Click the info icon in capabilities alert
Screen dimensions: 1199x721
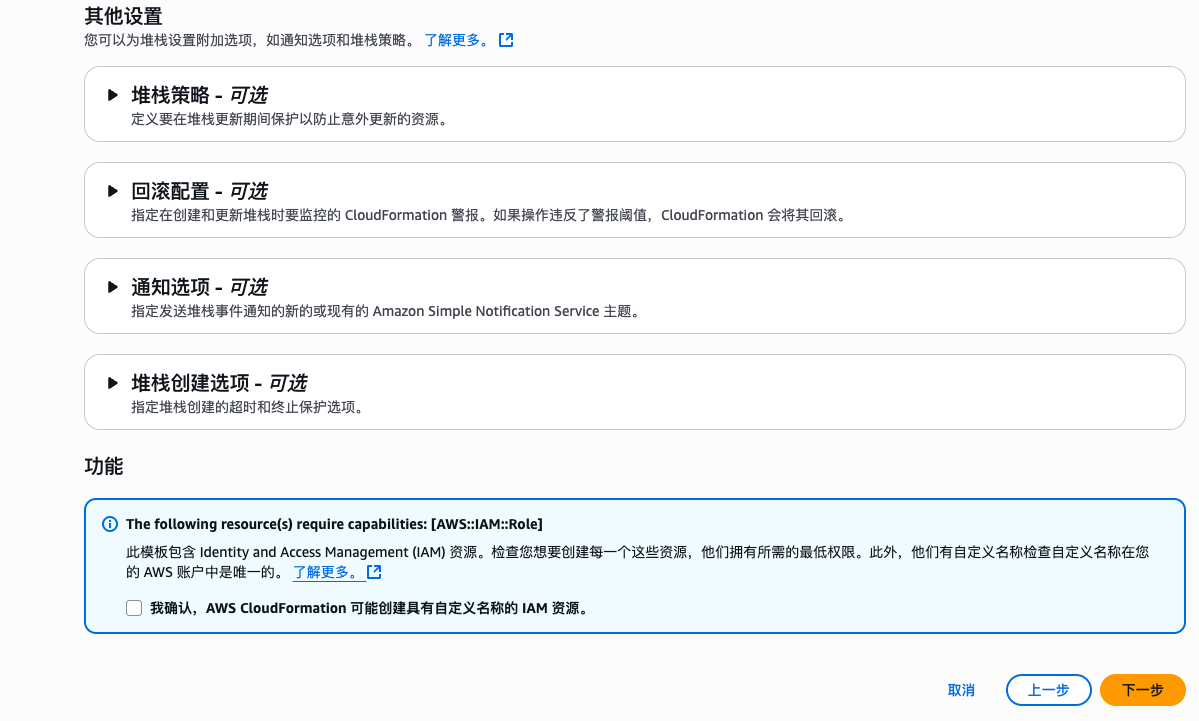[x=110, y=524]
